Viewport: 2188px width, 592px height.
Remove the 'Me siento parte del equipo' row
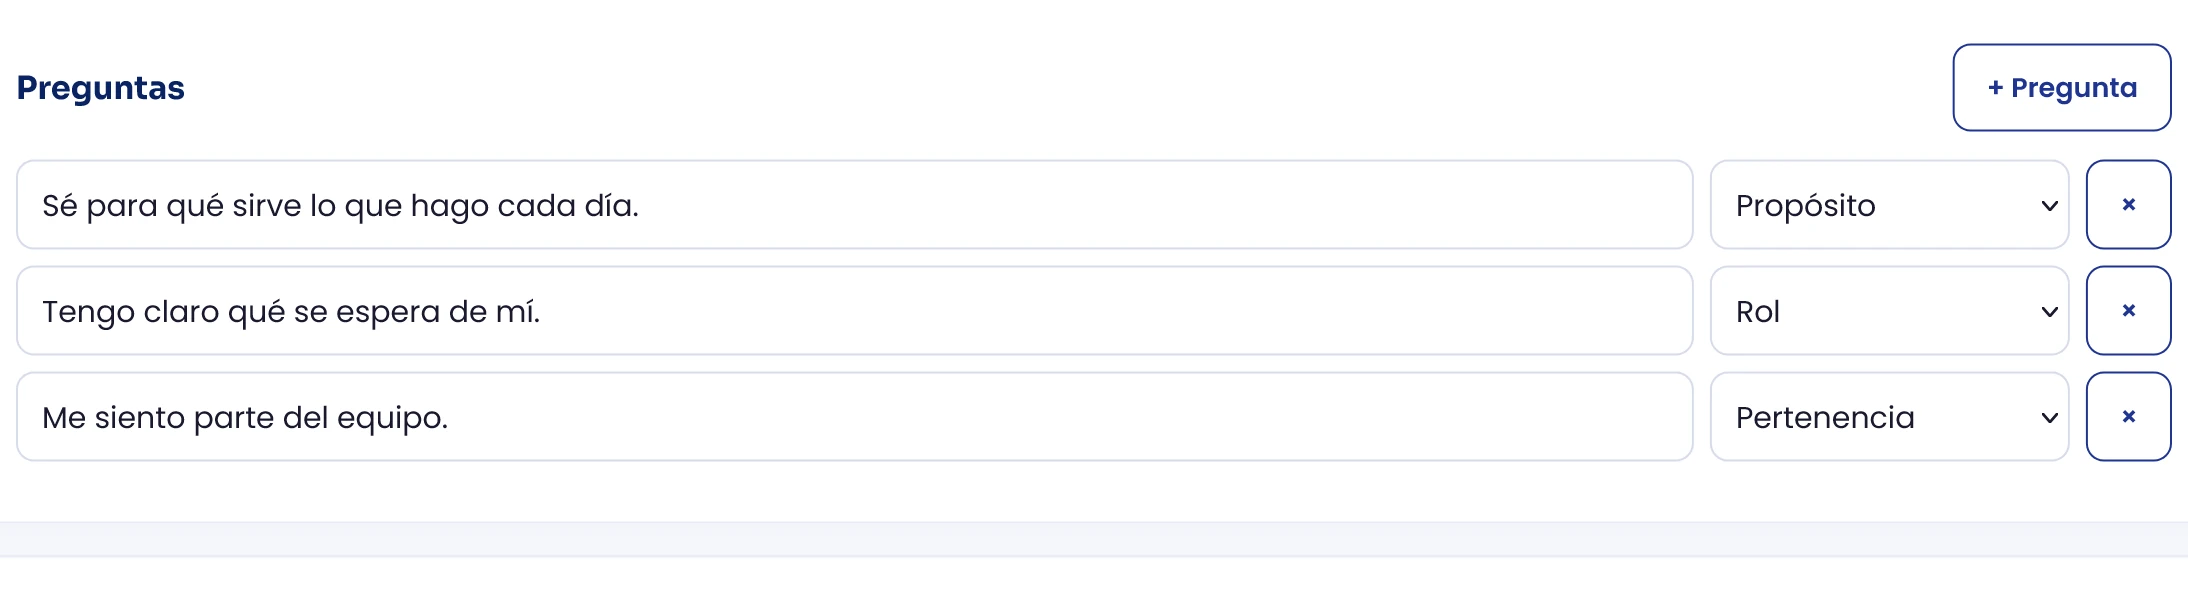[2128, 416]
